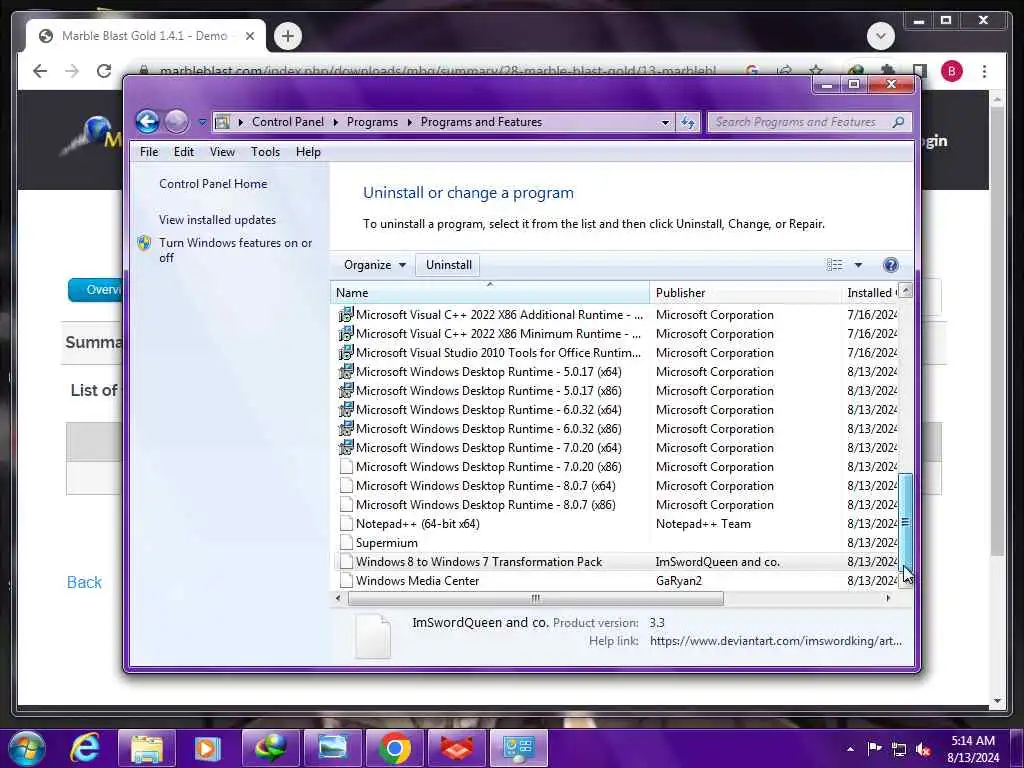Open the Organize dropdown
This screenshot has height=768, width=1024.
click(x=375, y=264)
